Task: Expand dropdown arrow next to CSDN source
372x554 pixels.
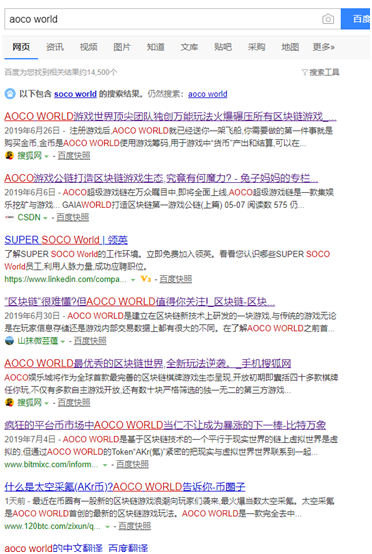Action: pos(45,218)
